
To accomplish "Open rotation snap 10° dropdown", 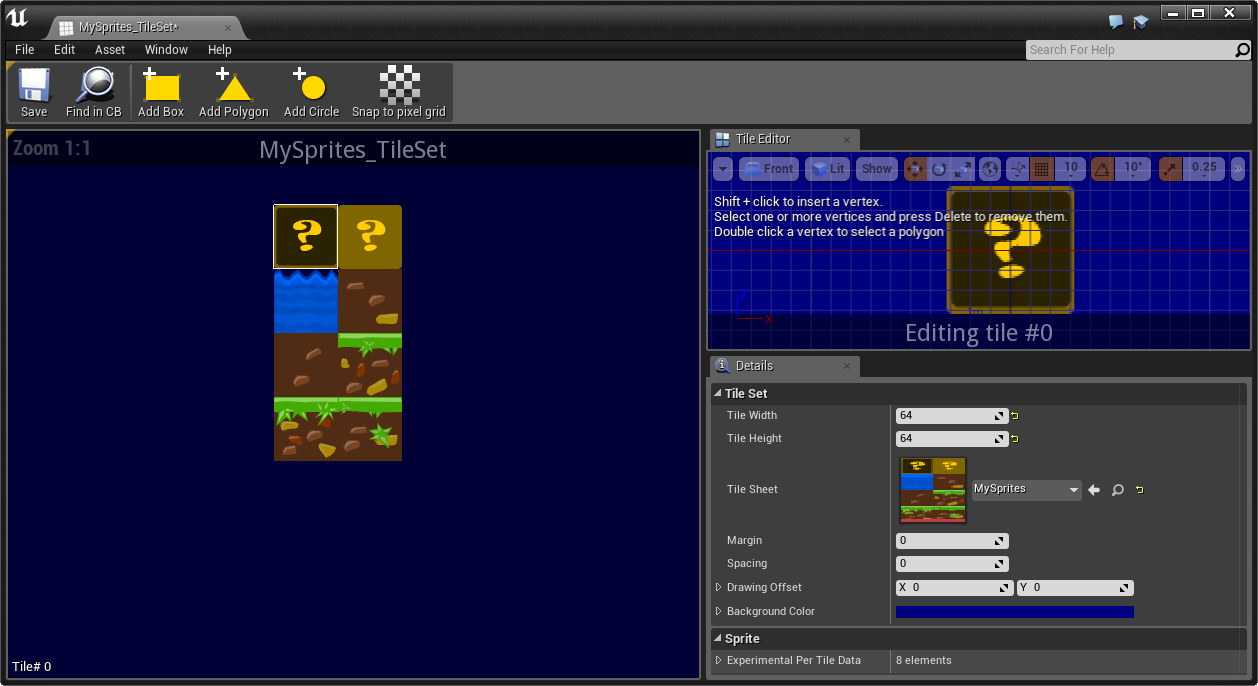I will 1133,169.
